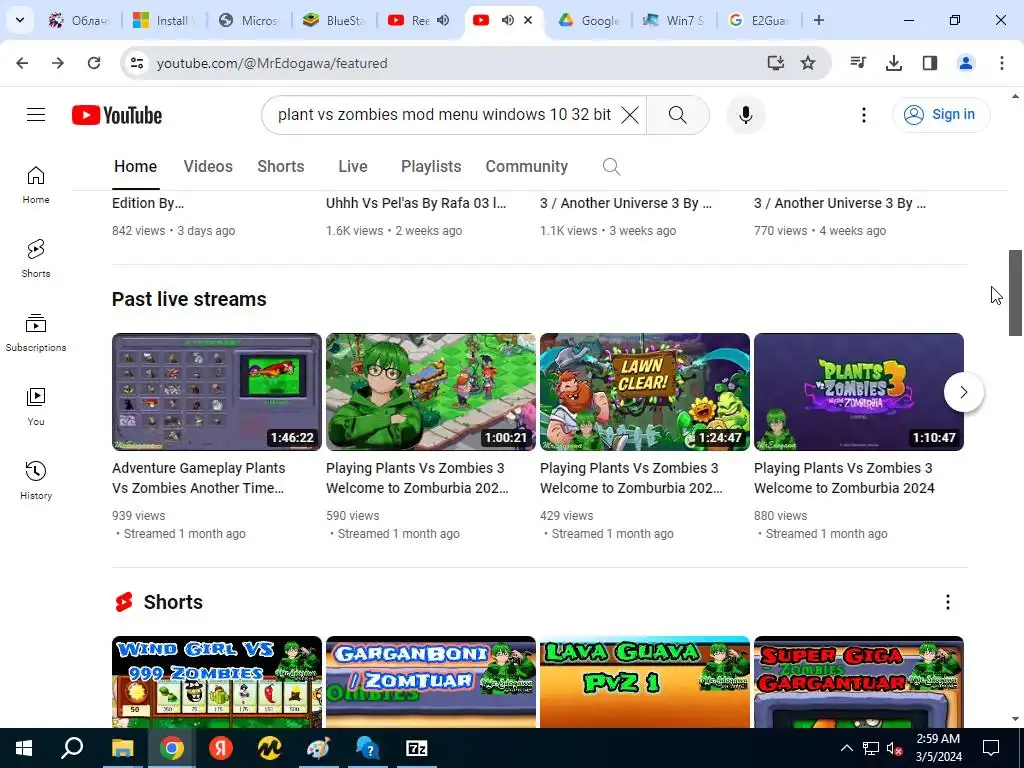Open Subscriptions in left sidebar
The height and width of the screenshot is (768, 1024).
point(36,332)
